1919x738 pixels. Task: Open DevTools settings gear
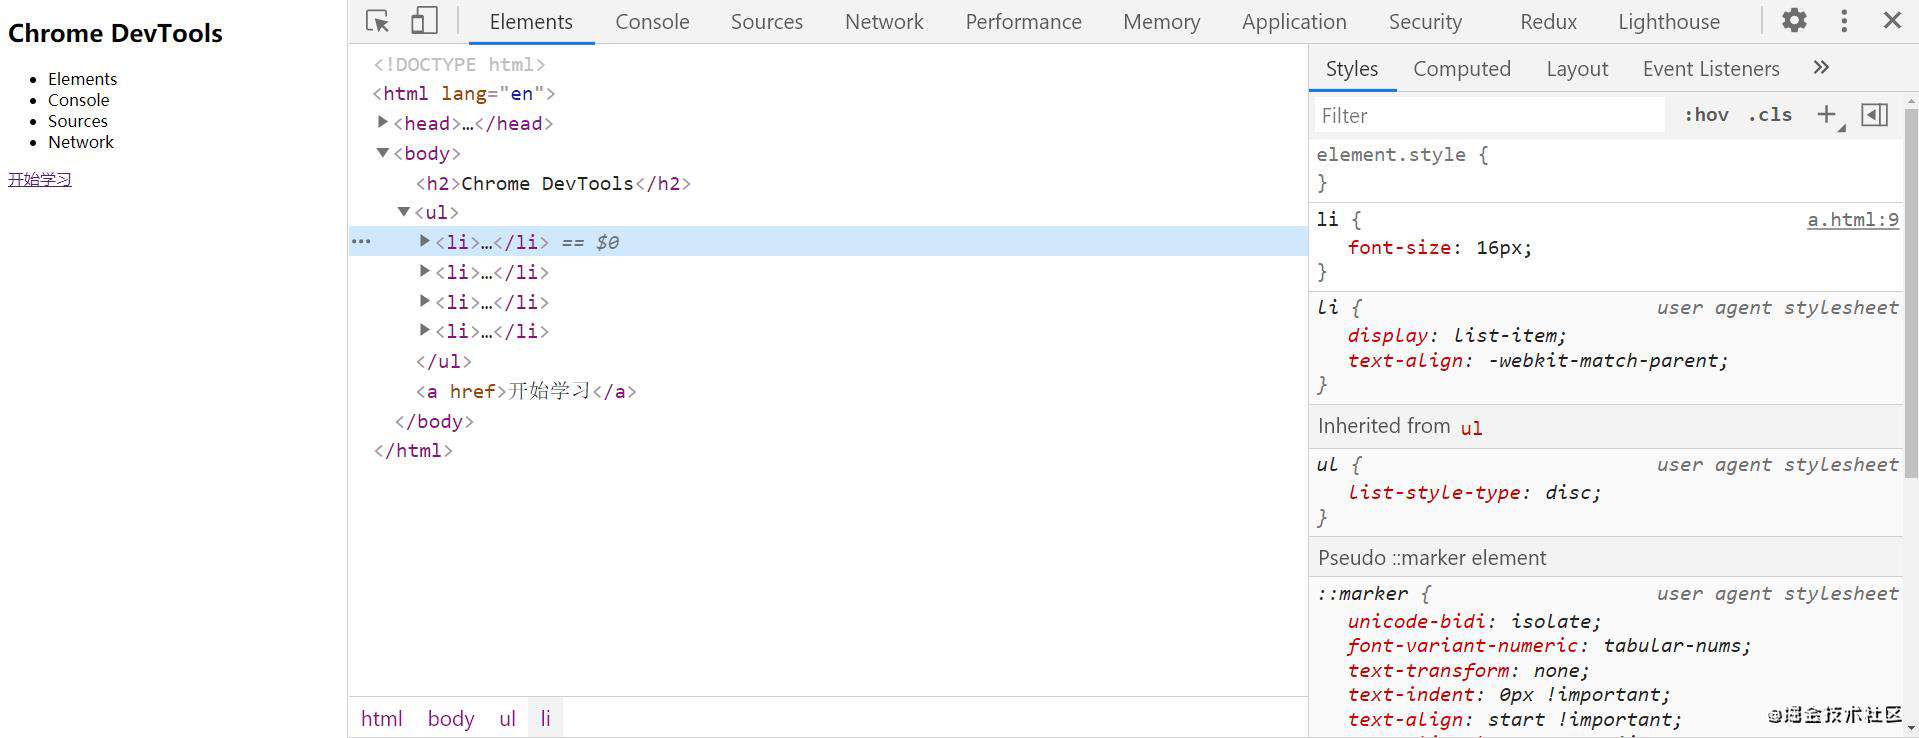(x=1794, y=20)
